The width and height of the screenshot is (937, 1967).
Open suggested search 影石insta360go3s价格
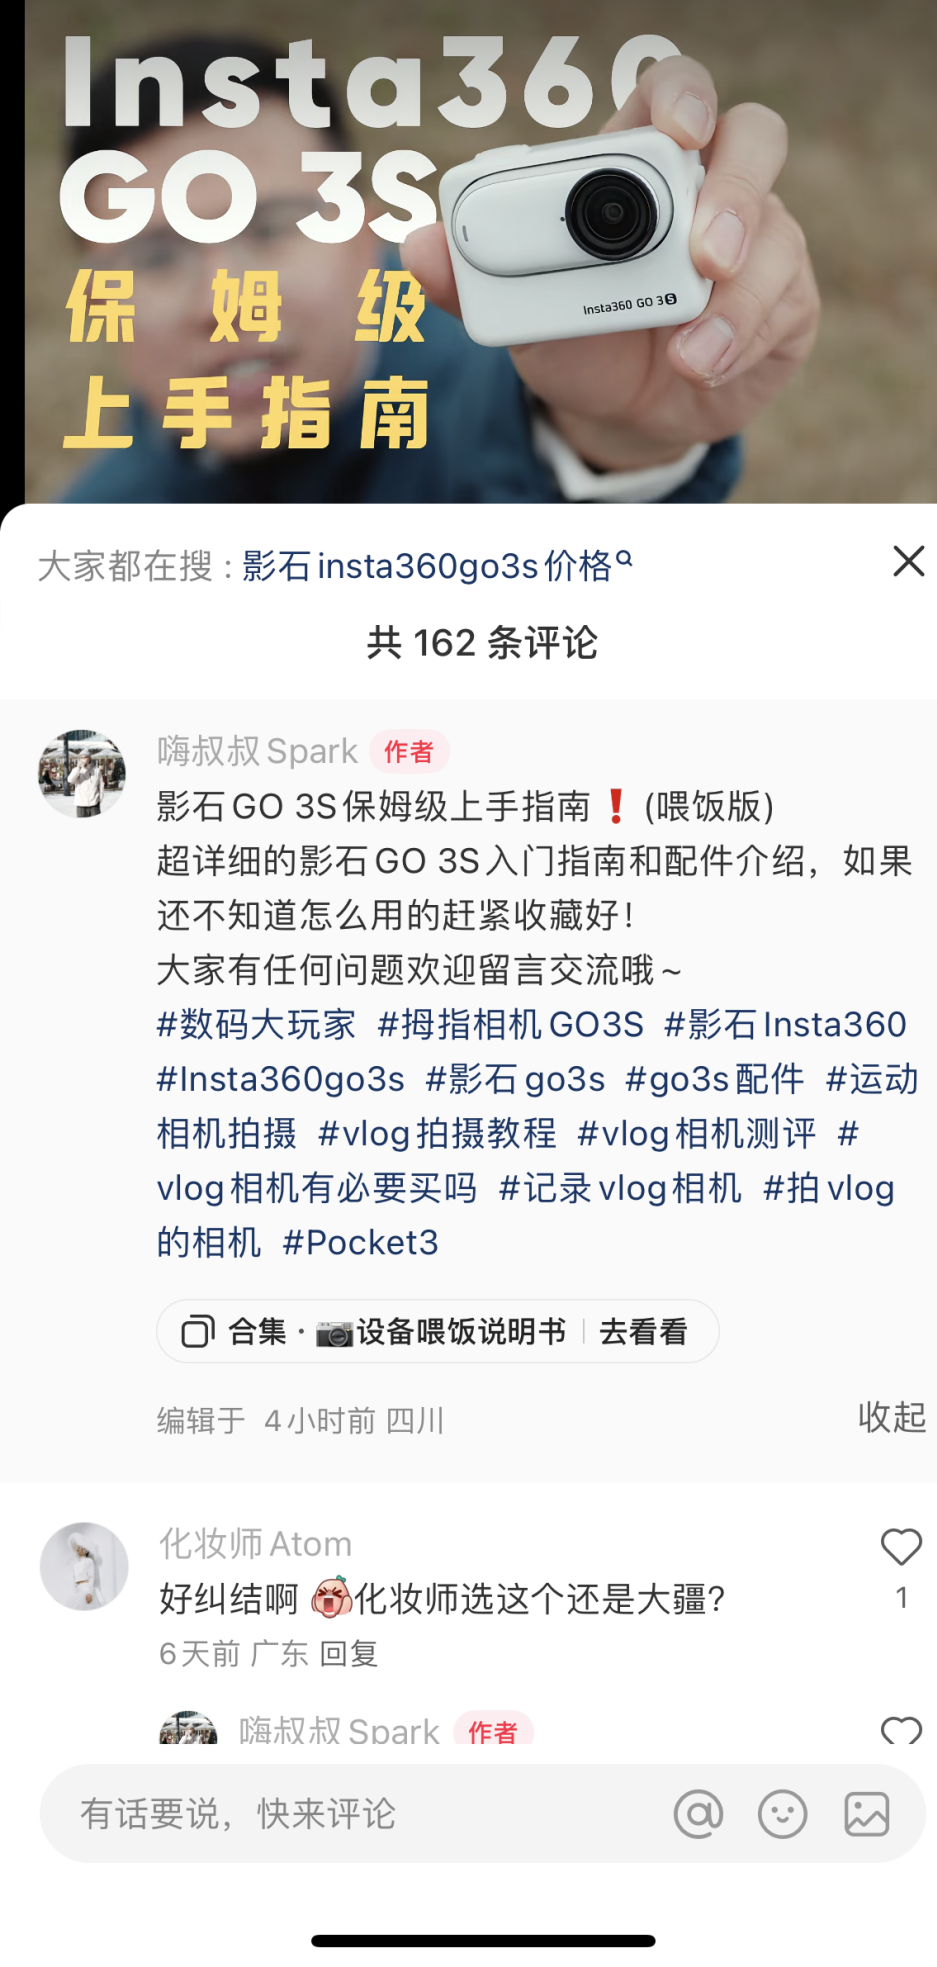tap(427, 566)
